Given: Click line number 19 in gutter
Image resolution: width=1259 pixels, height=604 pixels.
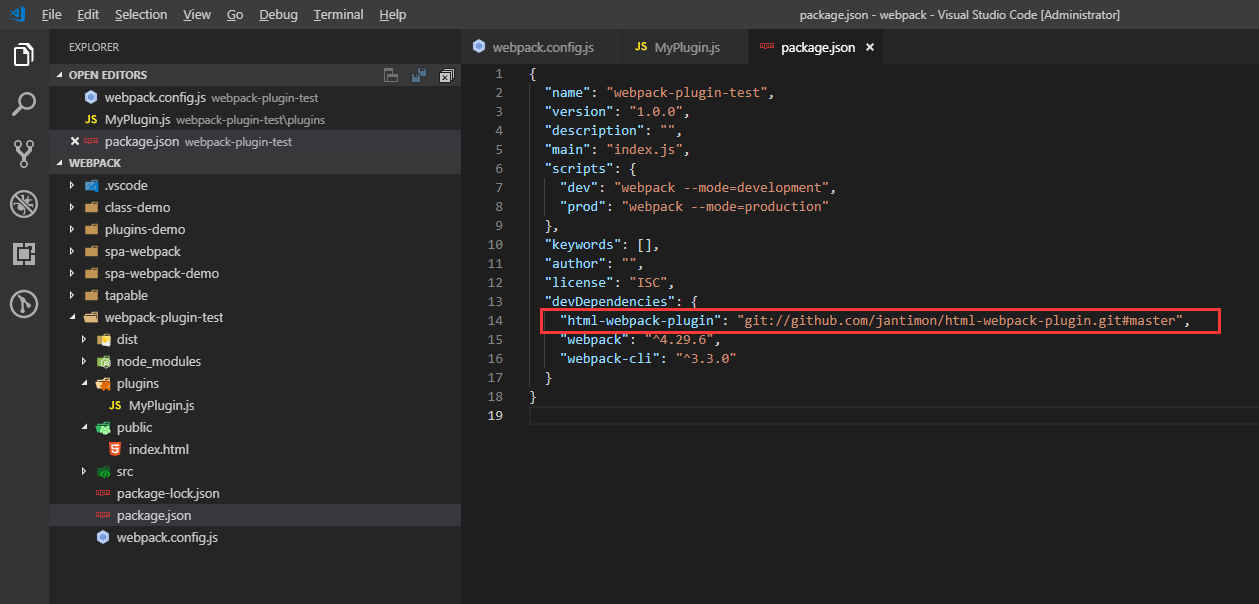Looking at the screenshot, I should [x=495, y=416].
